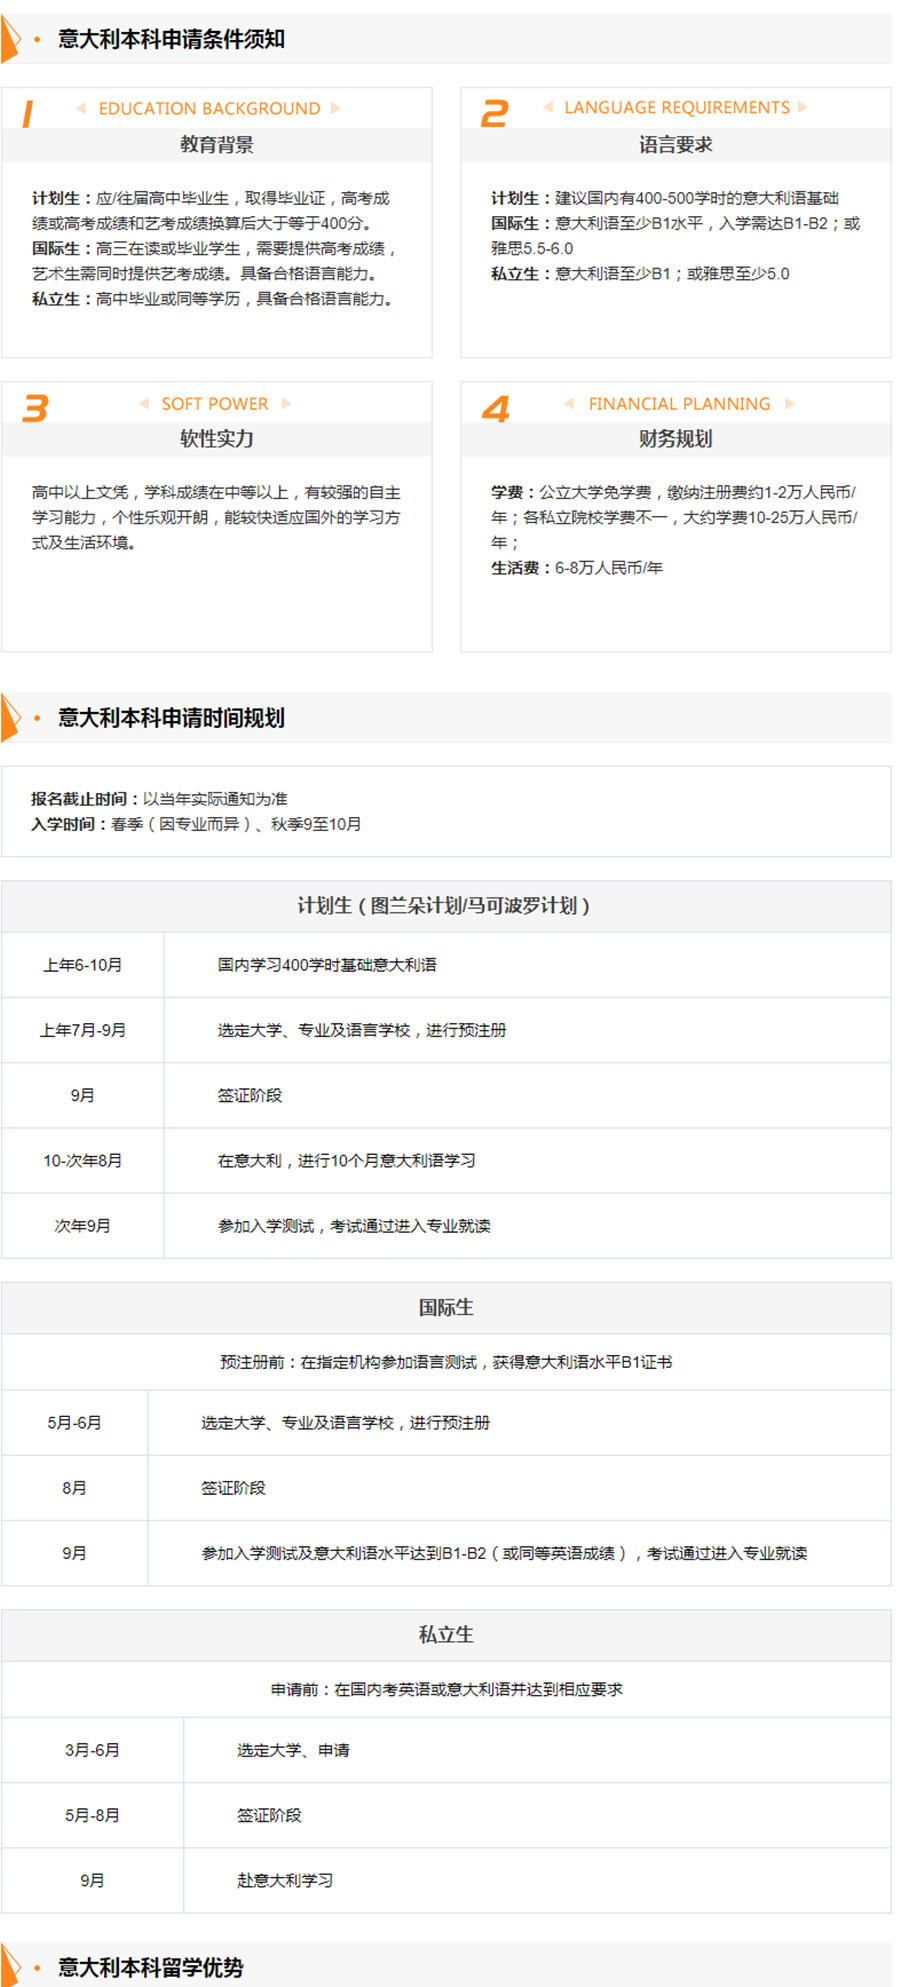This screenshot has width=900, height=1987.
Task: Click the 国内学习400学时基础意大利语 cell
Action: (327, 965)
